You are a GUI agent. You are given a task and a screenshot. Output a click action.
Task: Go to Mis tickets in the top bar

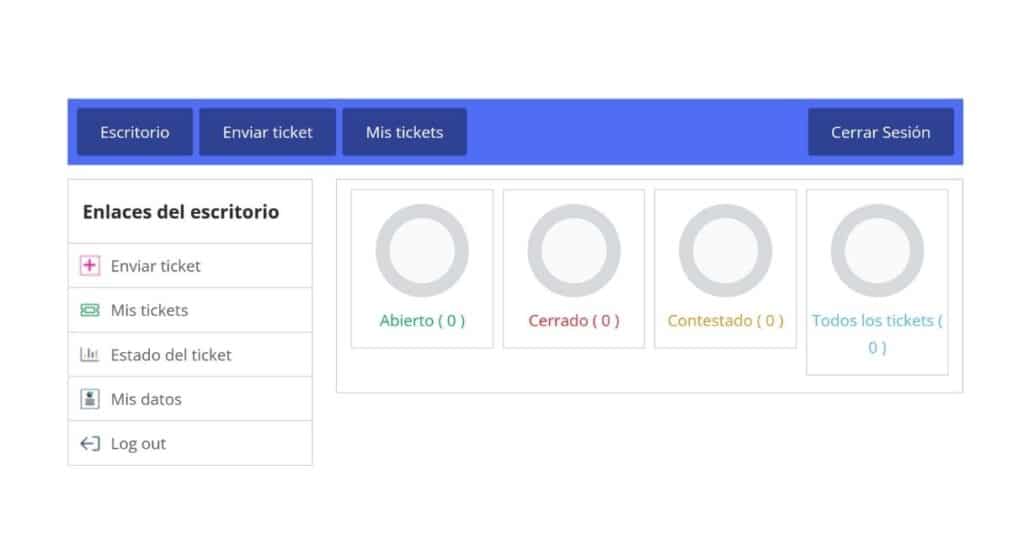[x=404, y=132]
